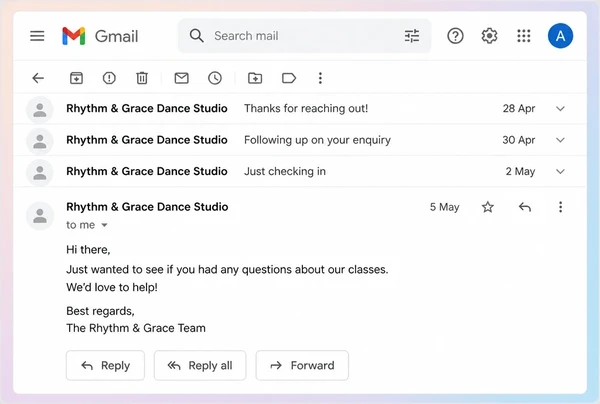Image resolution: width=600 pixels, height=404 pixels.
Task: Click the Reply button
Action: click(x=105, y=365)
